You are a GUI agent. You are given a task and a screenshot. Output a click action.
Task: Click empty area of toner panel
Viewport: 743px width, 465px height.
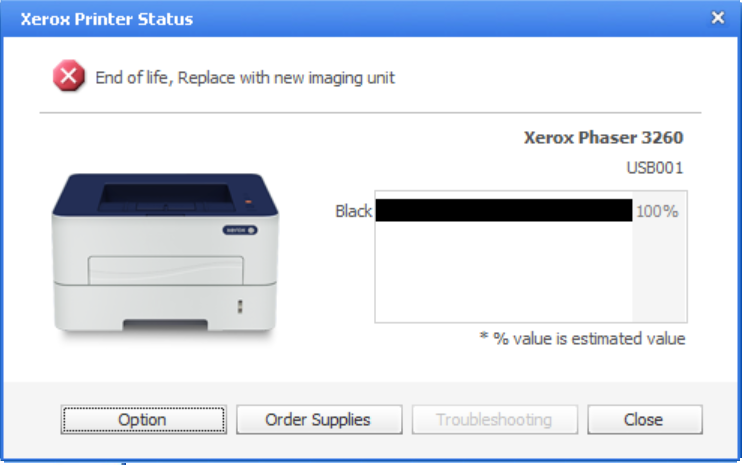tap(504, 272)
